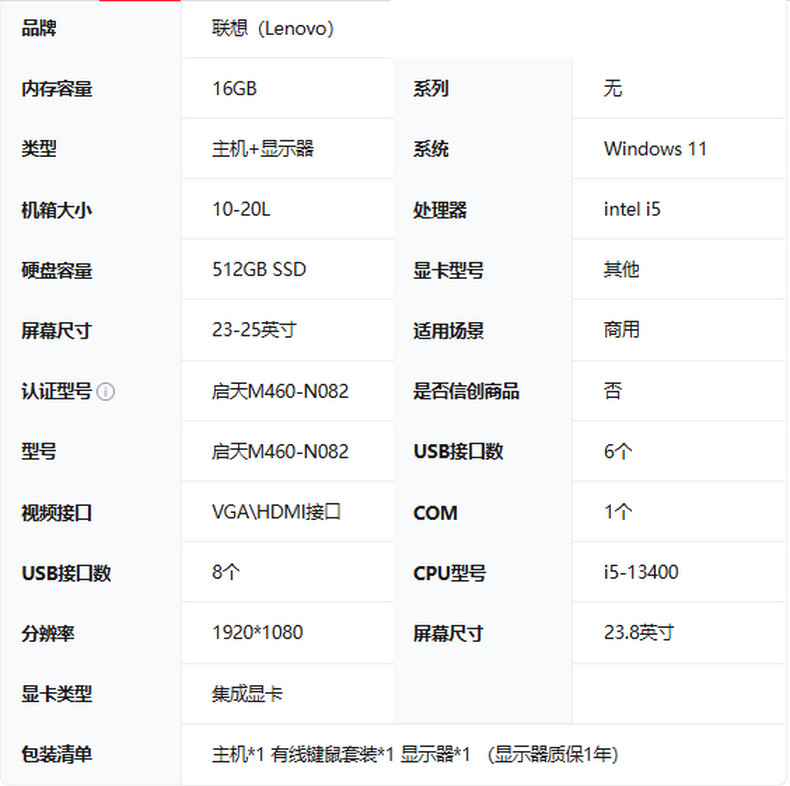Screen dimensions: 790x786
Task: Select the 16GB memory value
Action: click(235, 89)
